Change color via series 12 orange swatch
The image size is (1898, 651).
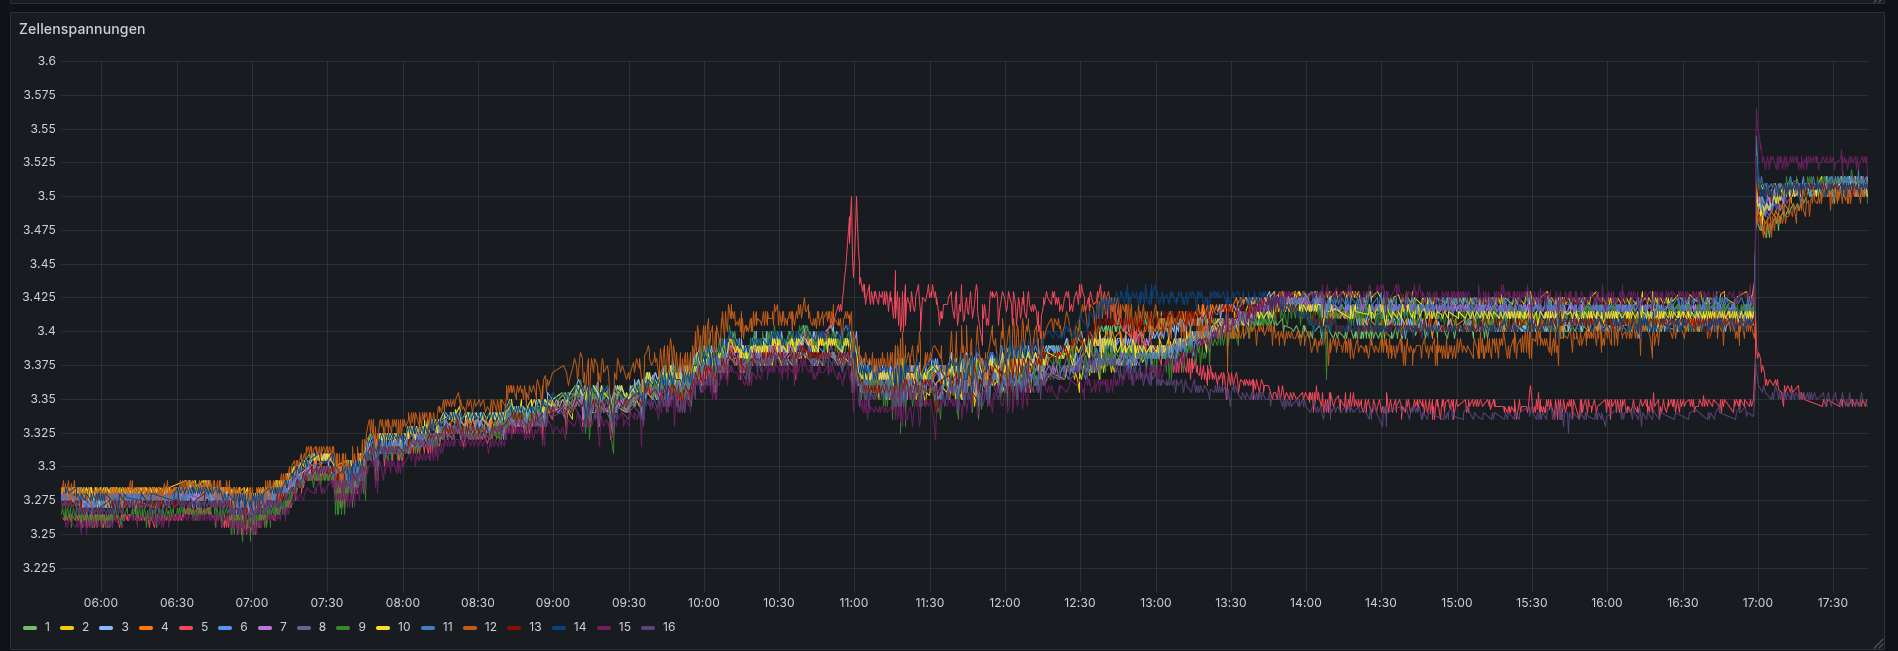point(470,628)
